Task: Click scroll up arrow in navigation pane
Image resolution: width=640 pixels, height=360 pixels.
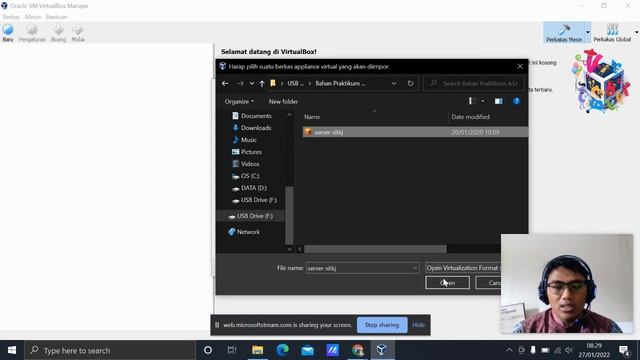Action: click(289, 115)
